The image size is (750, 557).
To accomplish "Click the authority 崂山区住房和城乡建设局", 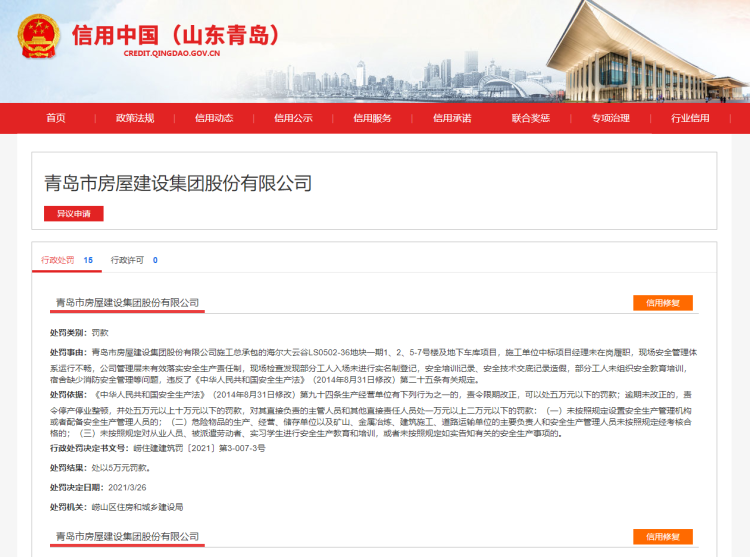I will [137, 507].
